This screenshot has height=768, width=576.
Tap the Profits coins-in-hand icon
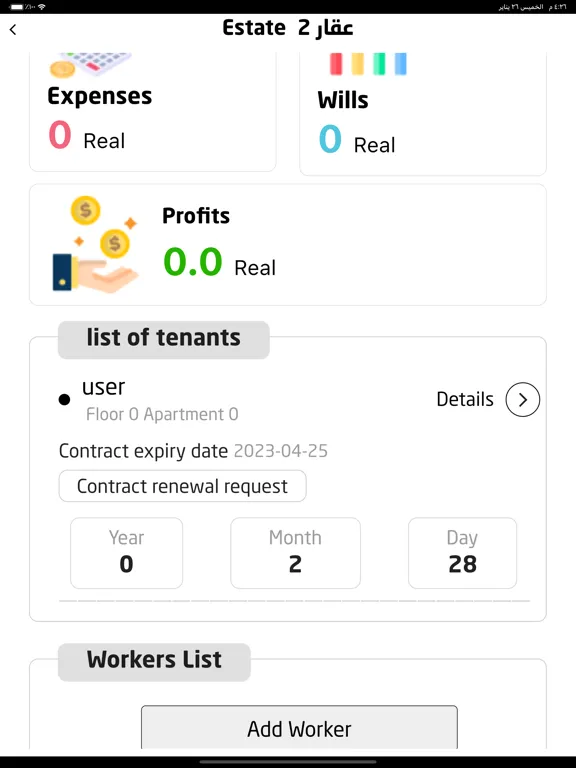(x=96, y=244)
